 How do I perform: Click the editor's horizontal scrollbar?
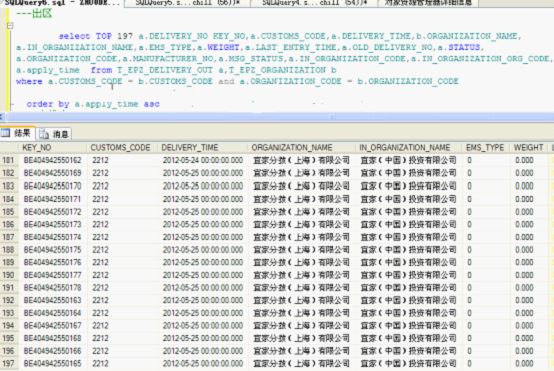[277, 116]
